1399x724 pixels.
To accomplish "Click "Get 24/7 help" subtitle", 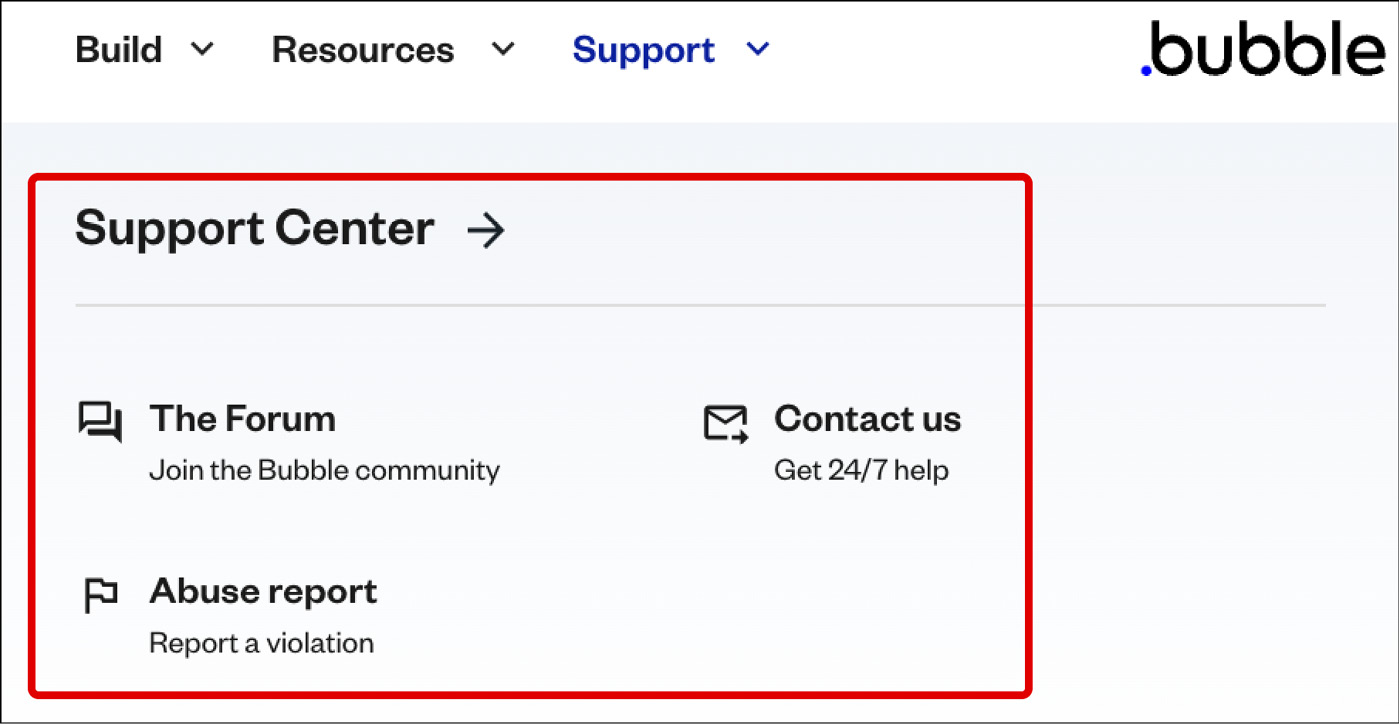I will pos(861,470).
